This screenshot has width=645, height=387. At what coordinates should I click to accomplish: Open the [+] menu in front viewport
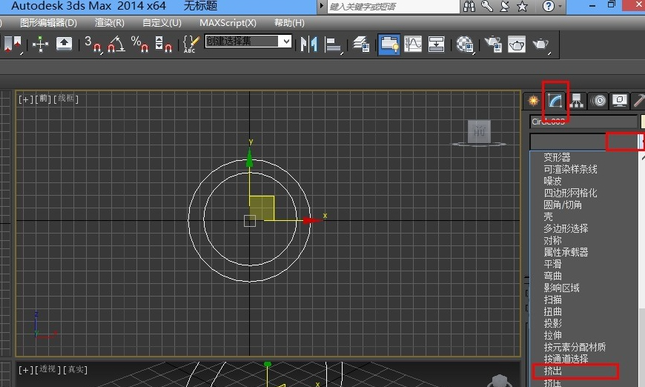coord(26,99)
